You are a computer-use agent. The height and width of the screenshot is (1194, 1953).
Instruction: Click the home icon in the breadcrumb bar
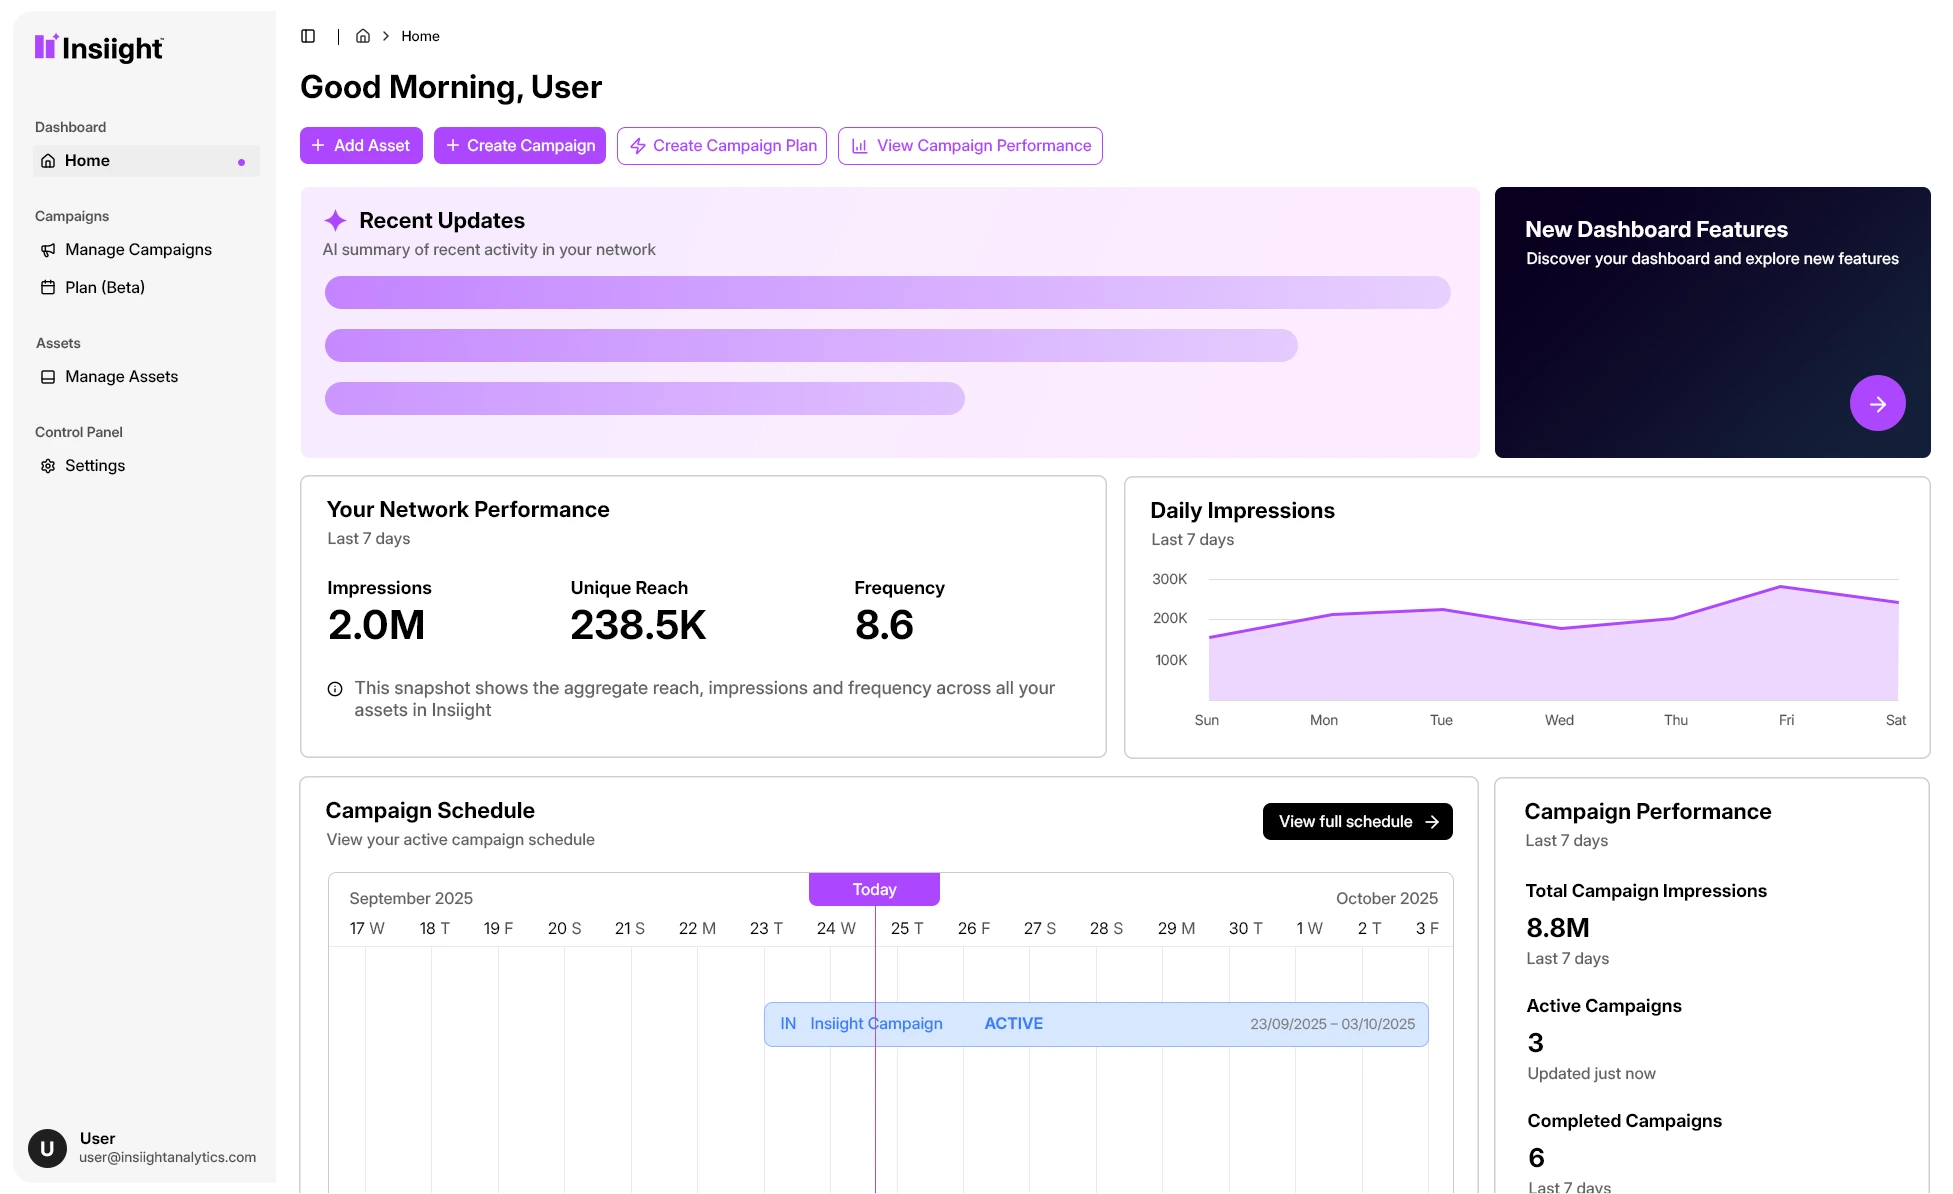pyautogui.click(x=363, y=36)
